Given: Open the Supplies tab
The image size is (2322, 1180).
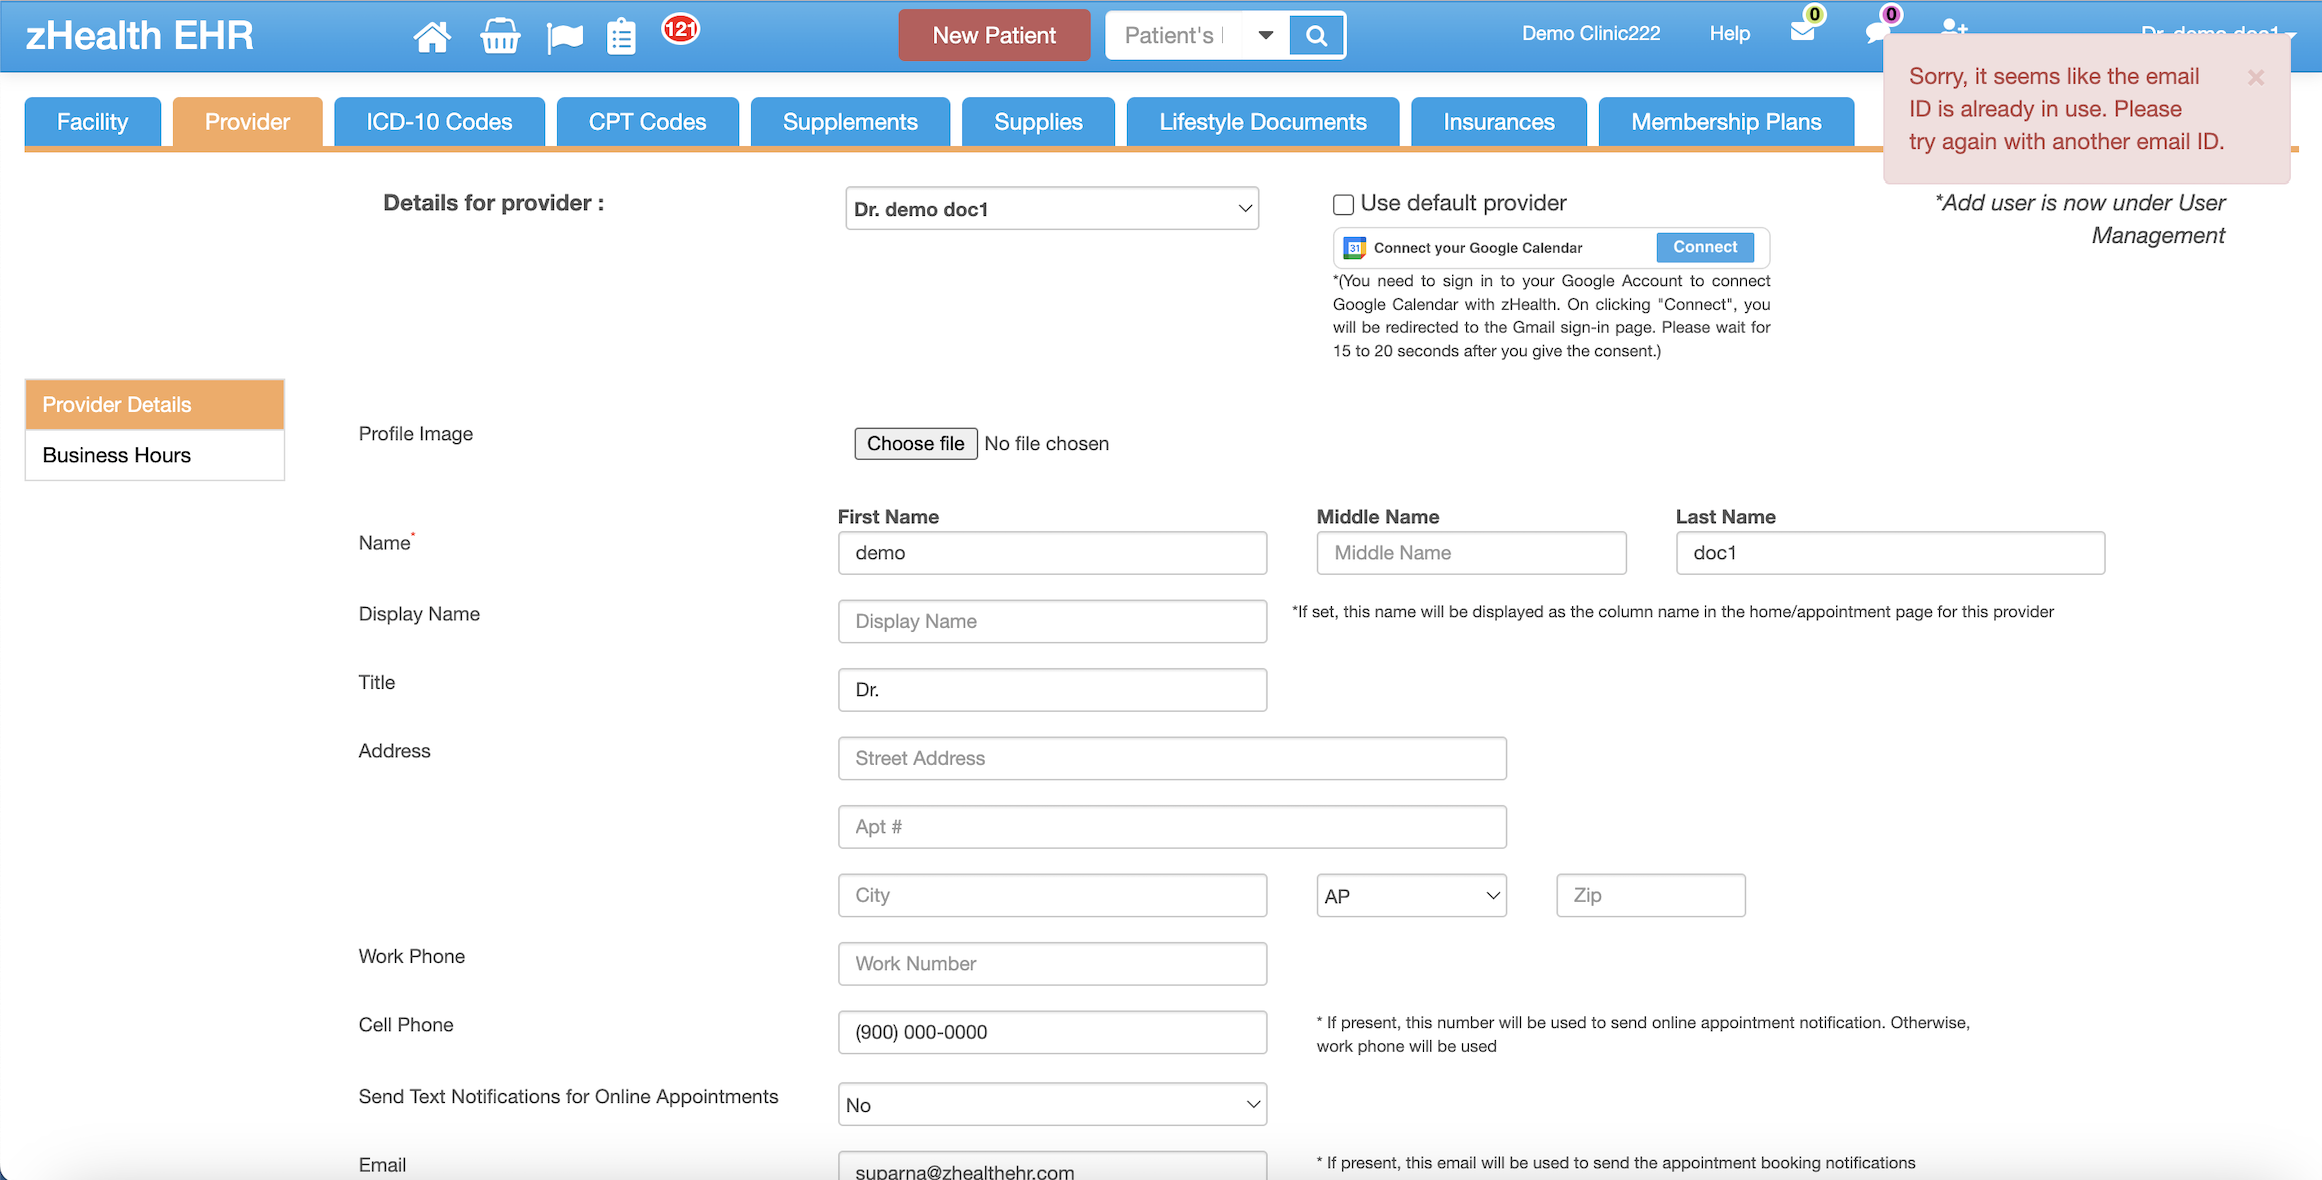Looking at the screenshot, I should [1038, 122].
